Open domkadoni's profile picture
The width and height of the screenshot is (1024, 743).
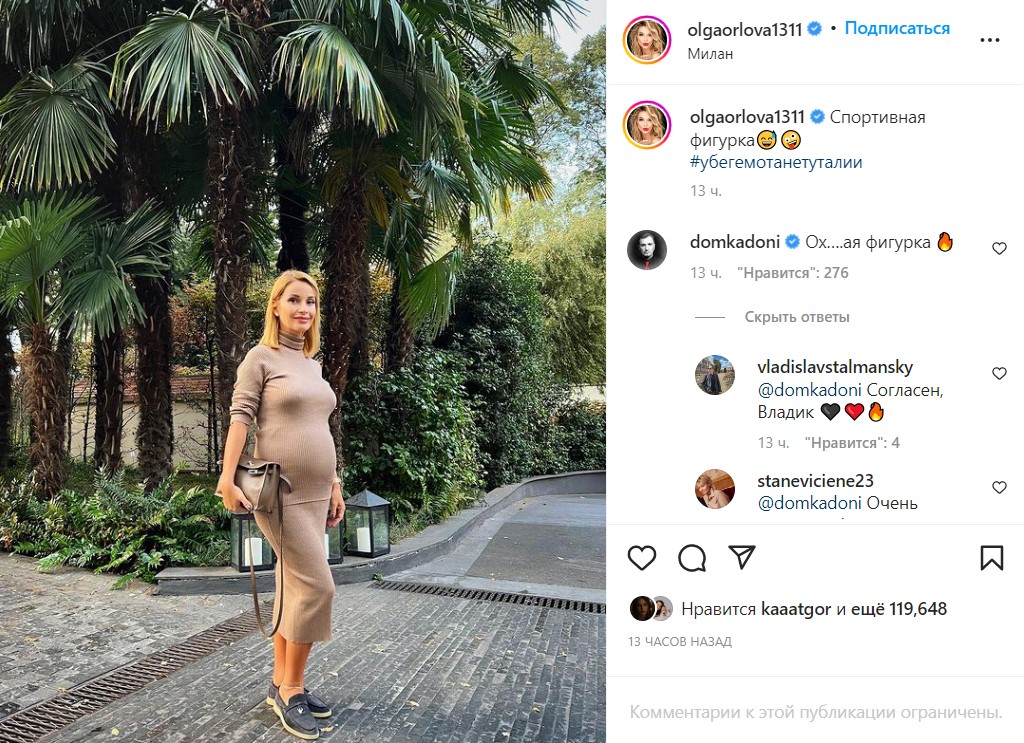coord(647,249)
